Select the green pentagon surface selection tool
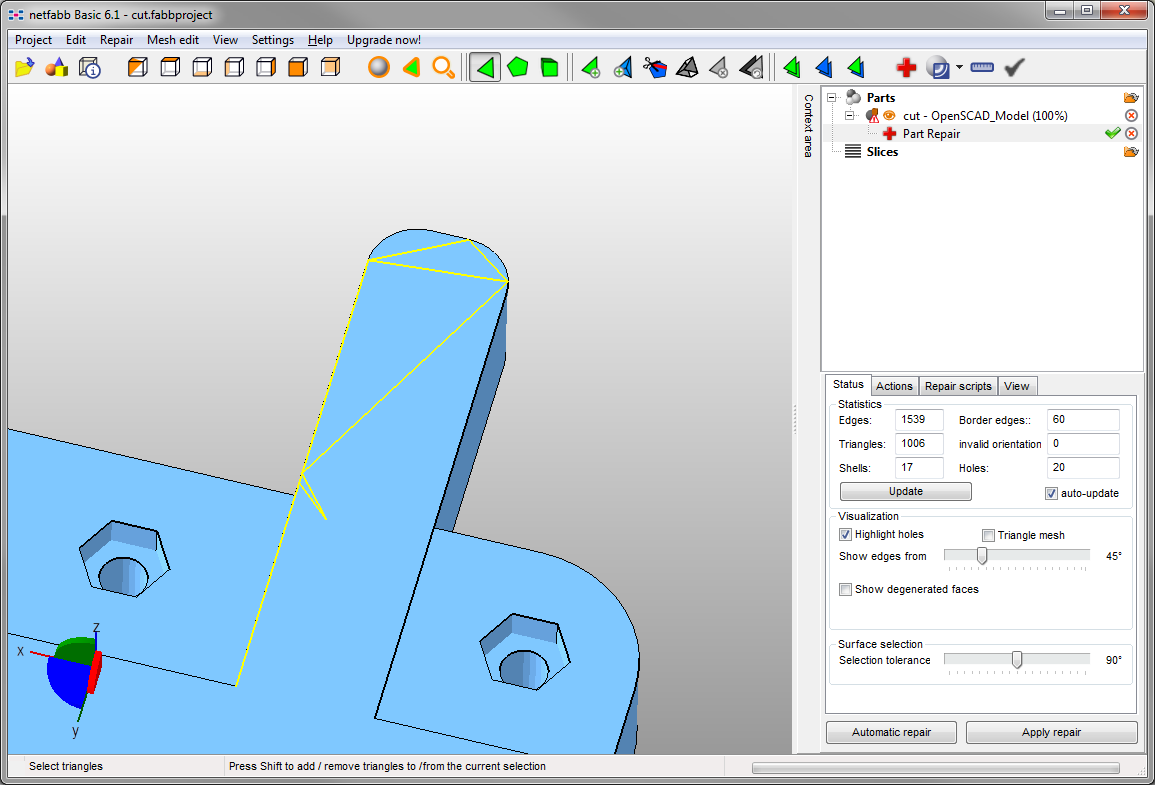 517,68
